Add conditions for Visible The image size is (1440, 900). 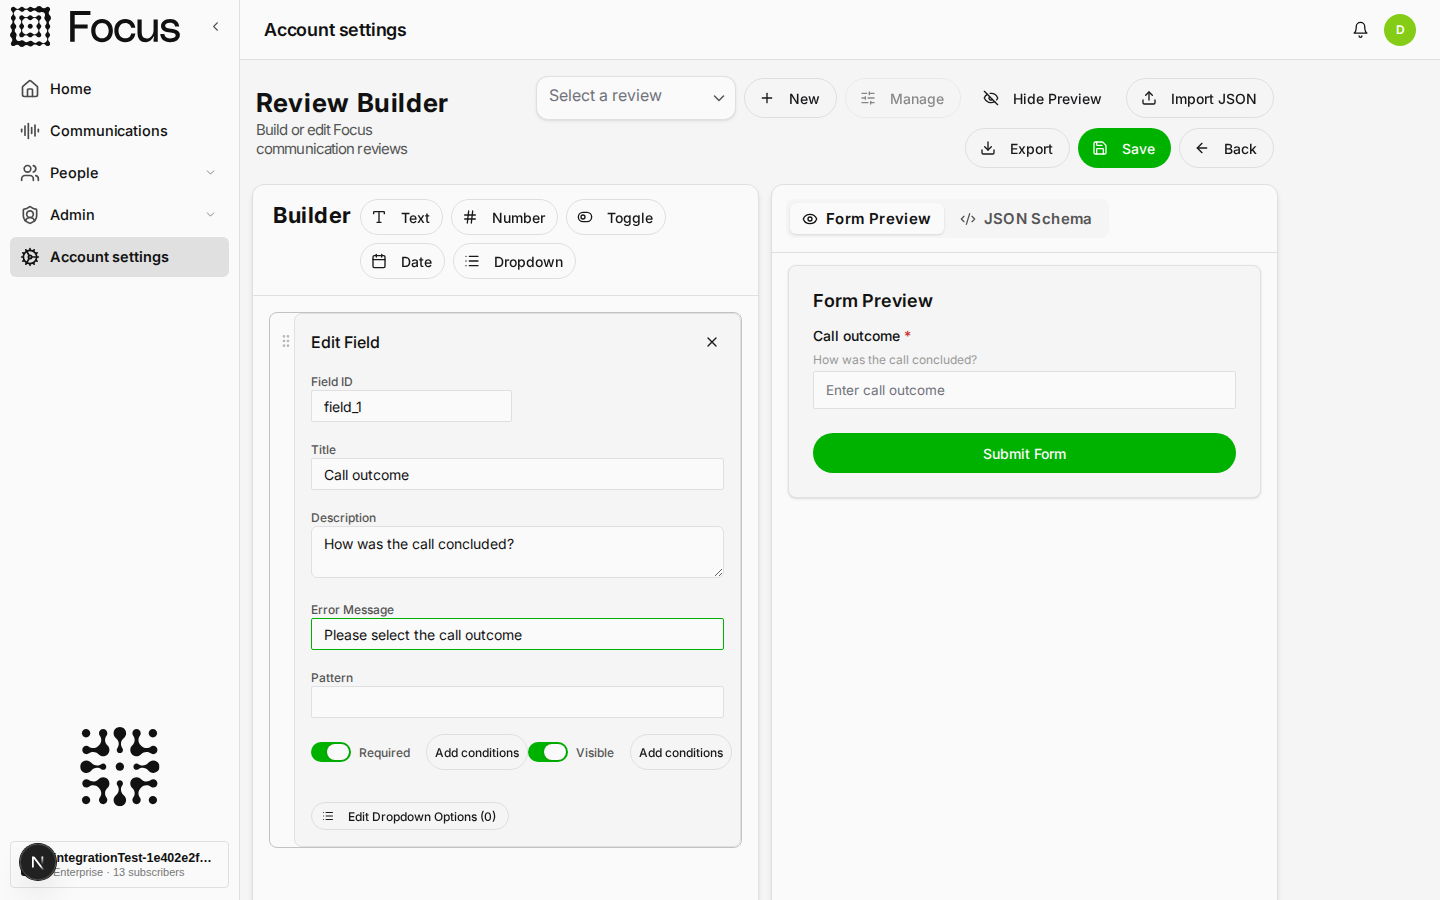(681, 752)
